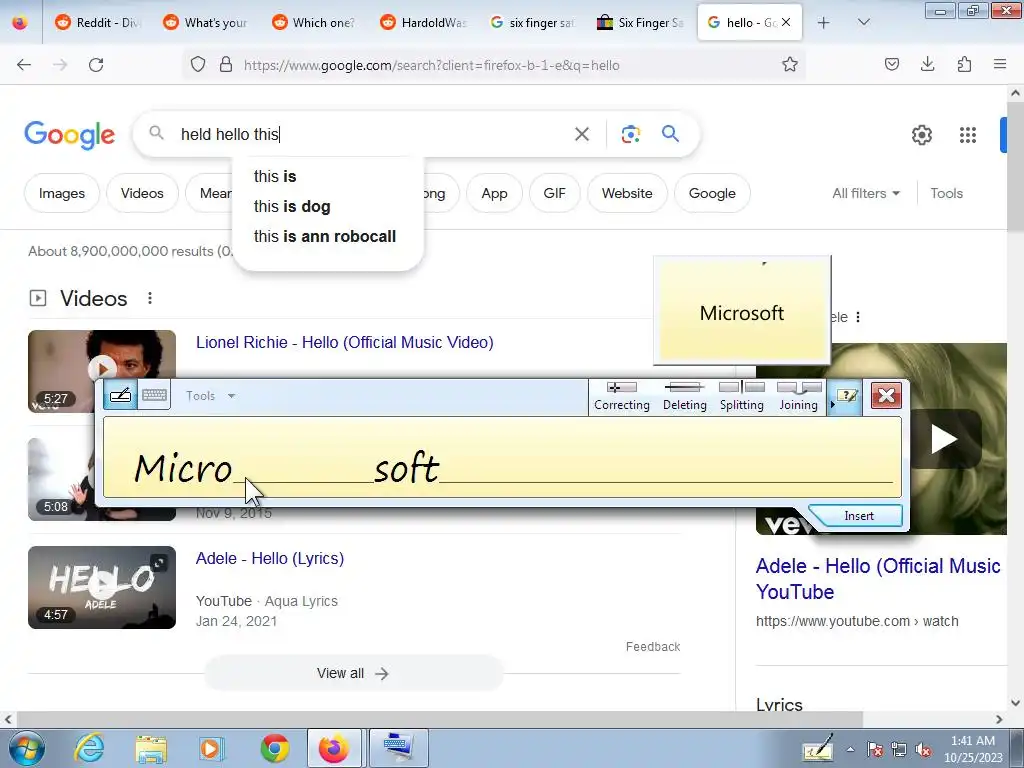Viewport: 1024px width, 768px height.
Task: Submit the search with the magnifier icon
Action: point(670,134)
